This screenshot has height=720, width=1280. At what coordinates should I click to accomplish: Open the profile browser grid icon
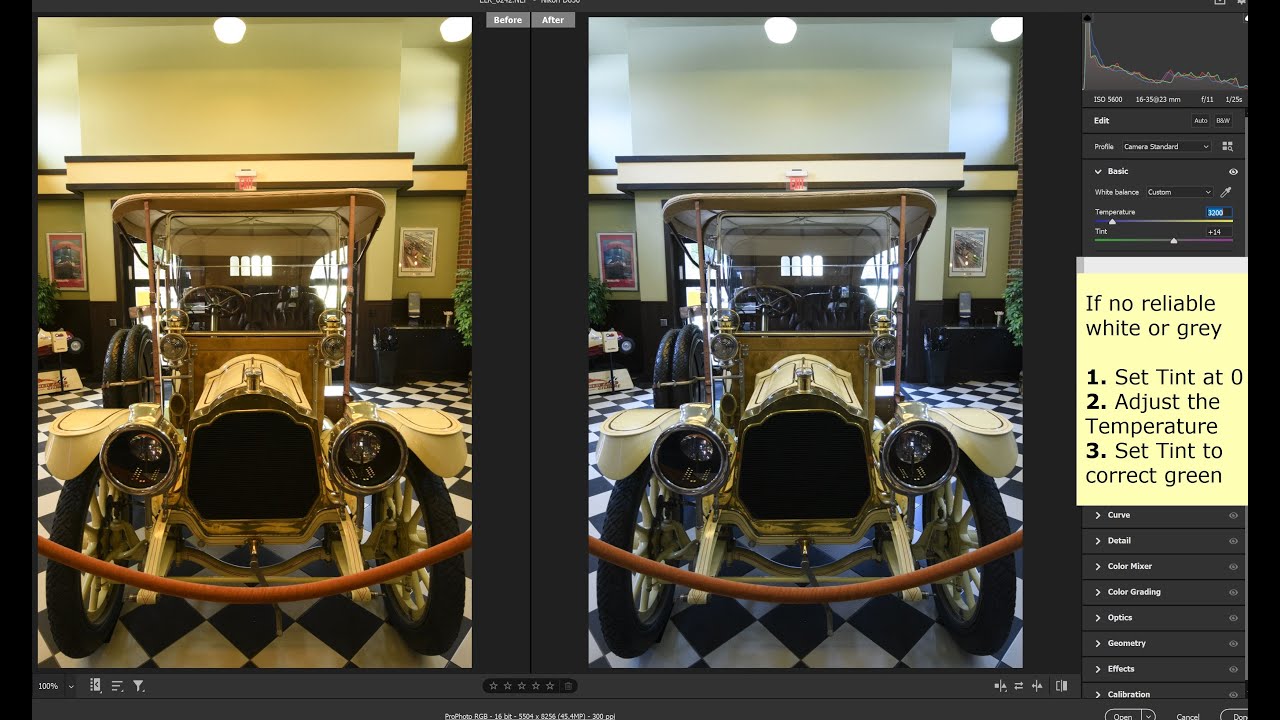[1228, 146]
